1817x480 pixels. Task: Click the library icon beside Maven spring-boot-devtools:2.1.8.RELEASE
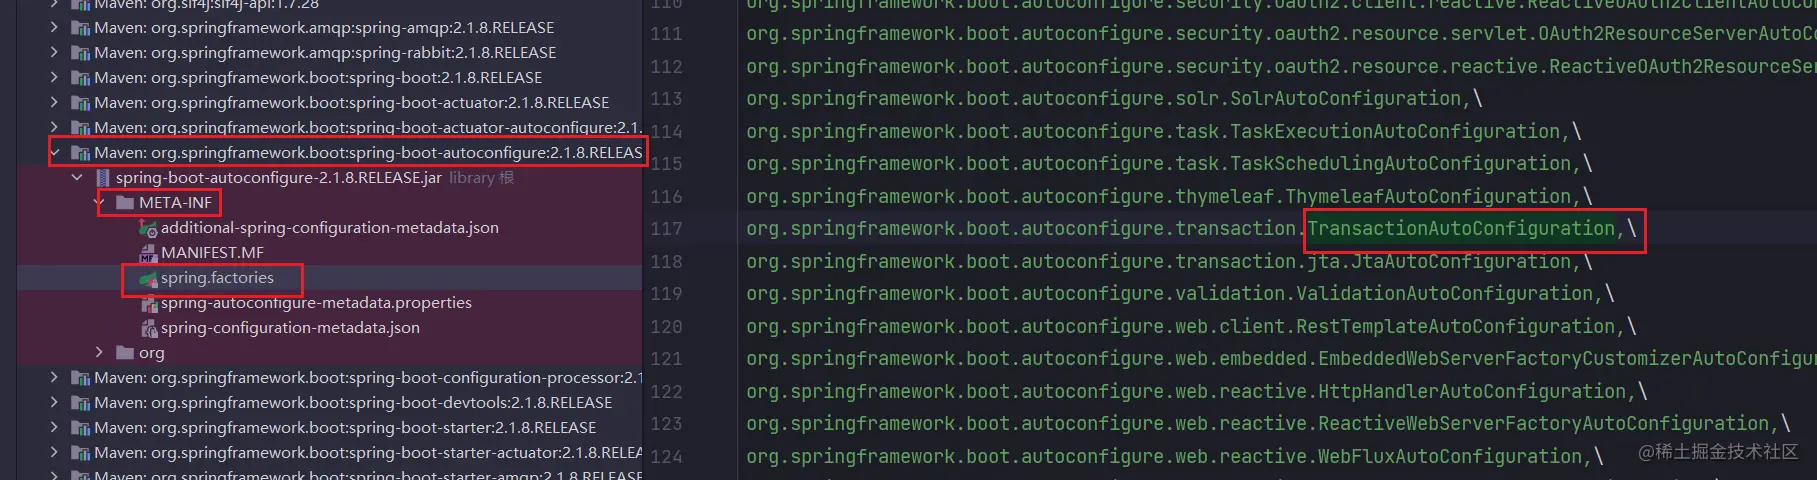click(80, 403)
